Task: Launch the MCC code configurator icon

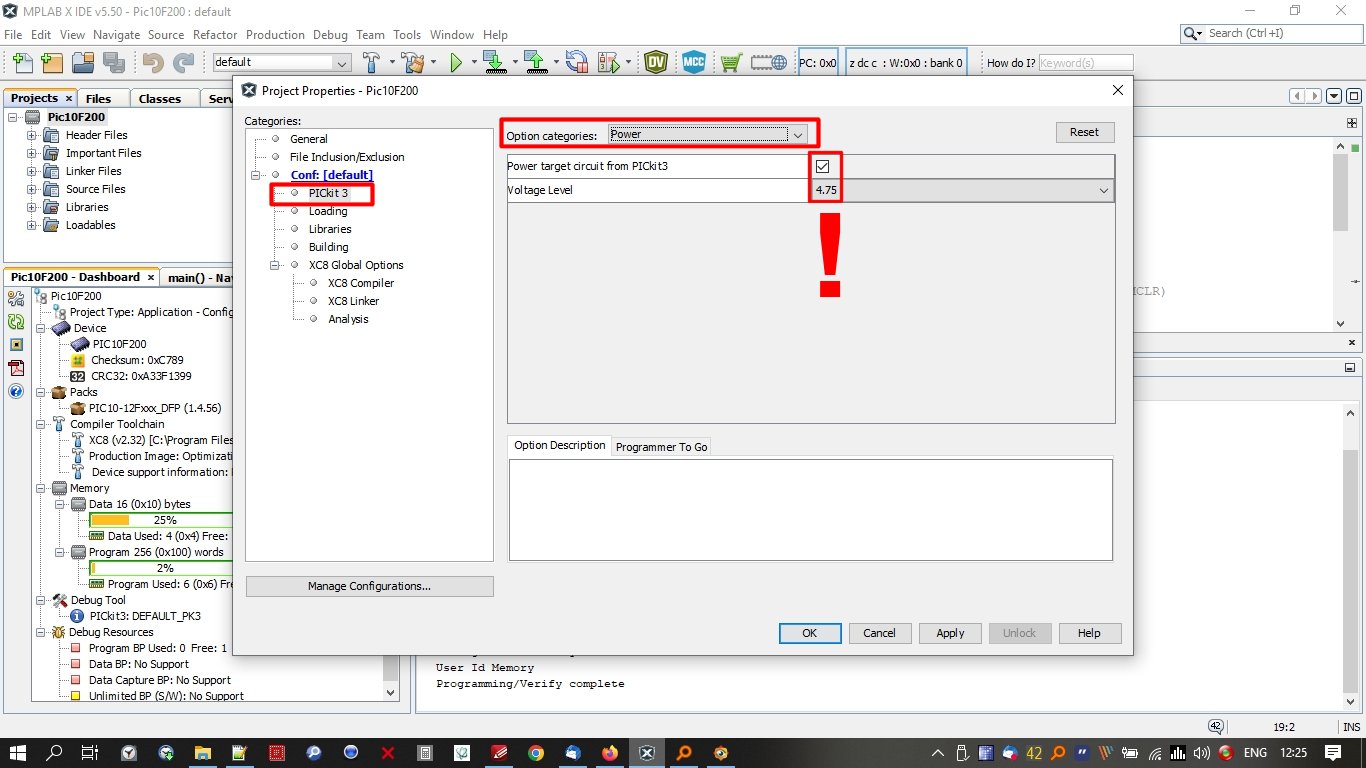Action: pyautogui.click(x=694, y=62)
